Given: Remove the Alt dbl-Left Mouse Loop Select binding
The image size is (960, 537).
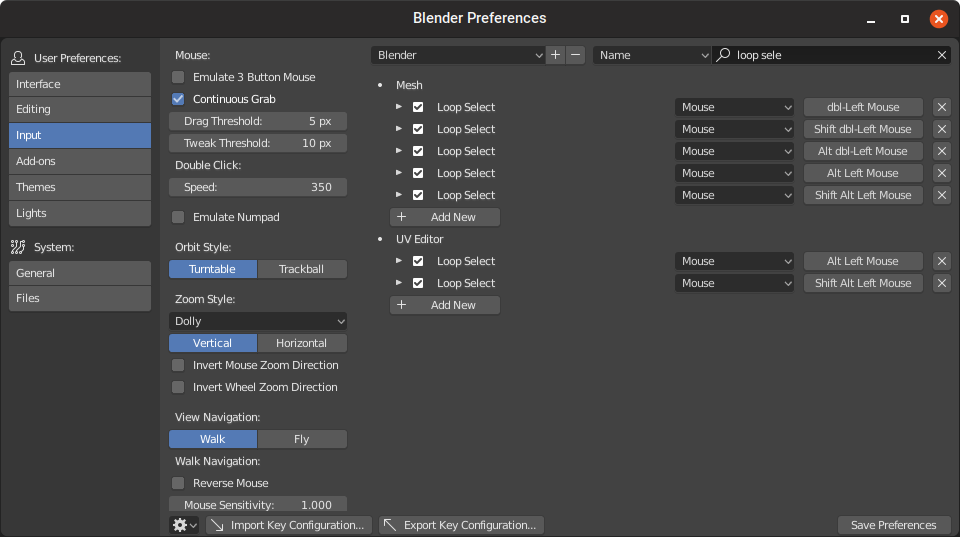Looking at the screenshot, I should [x=942, y=151].
